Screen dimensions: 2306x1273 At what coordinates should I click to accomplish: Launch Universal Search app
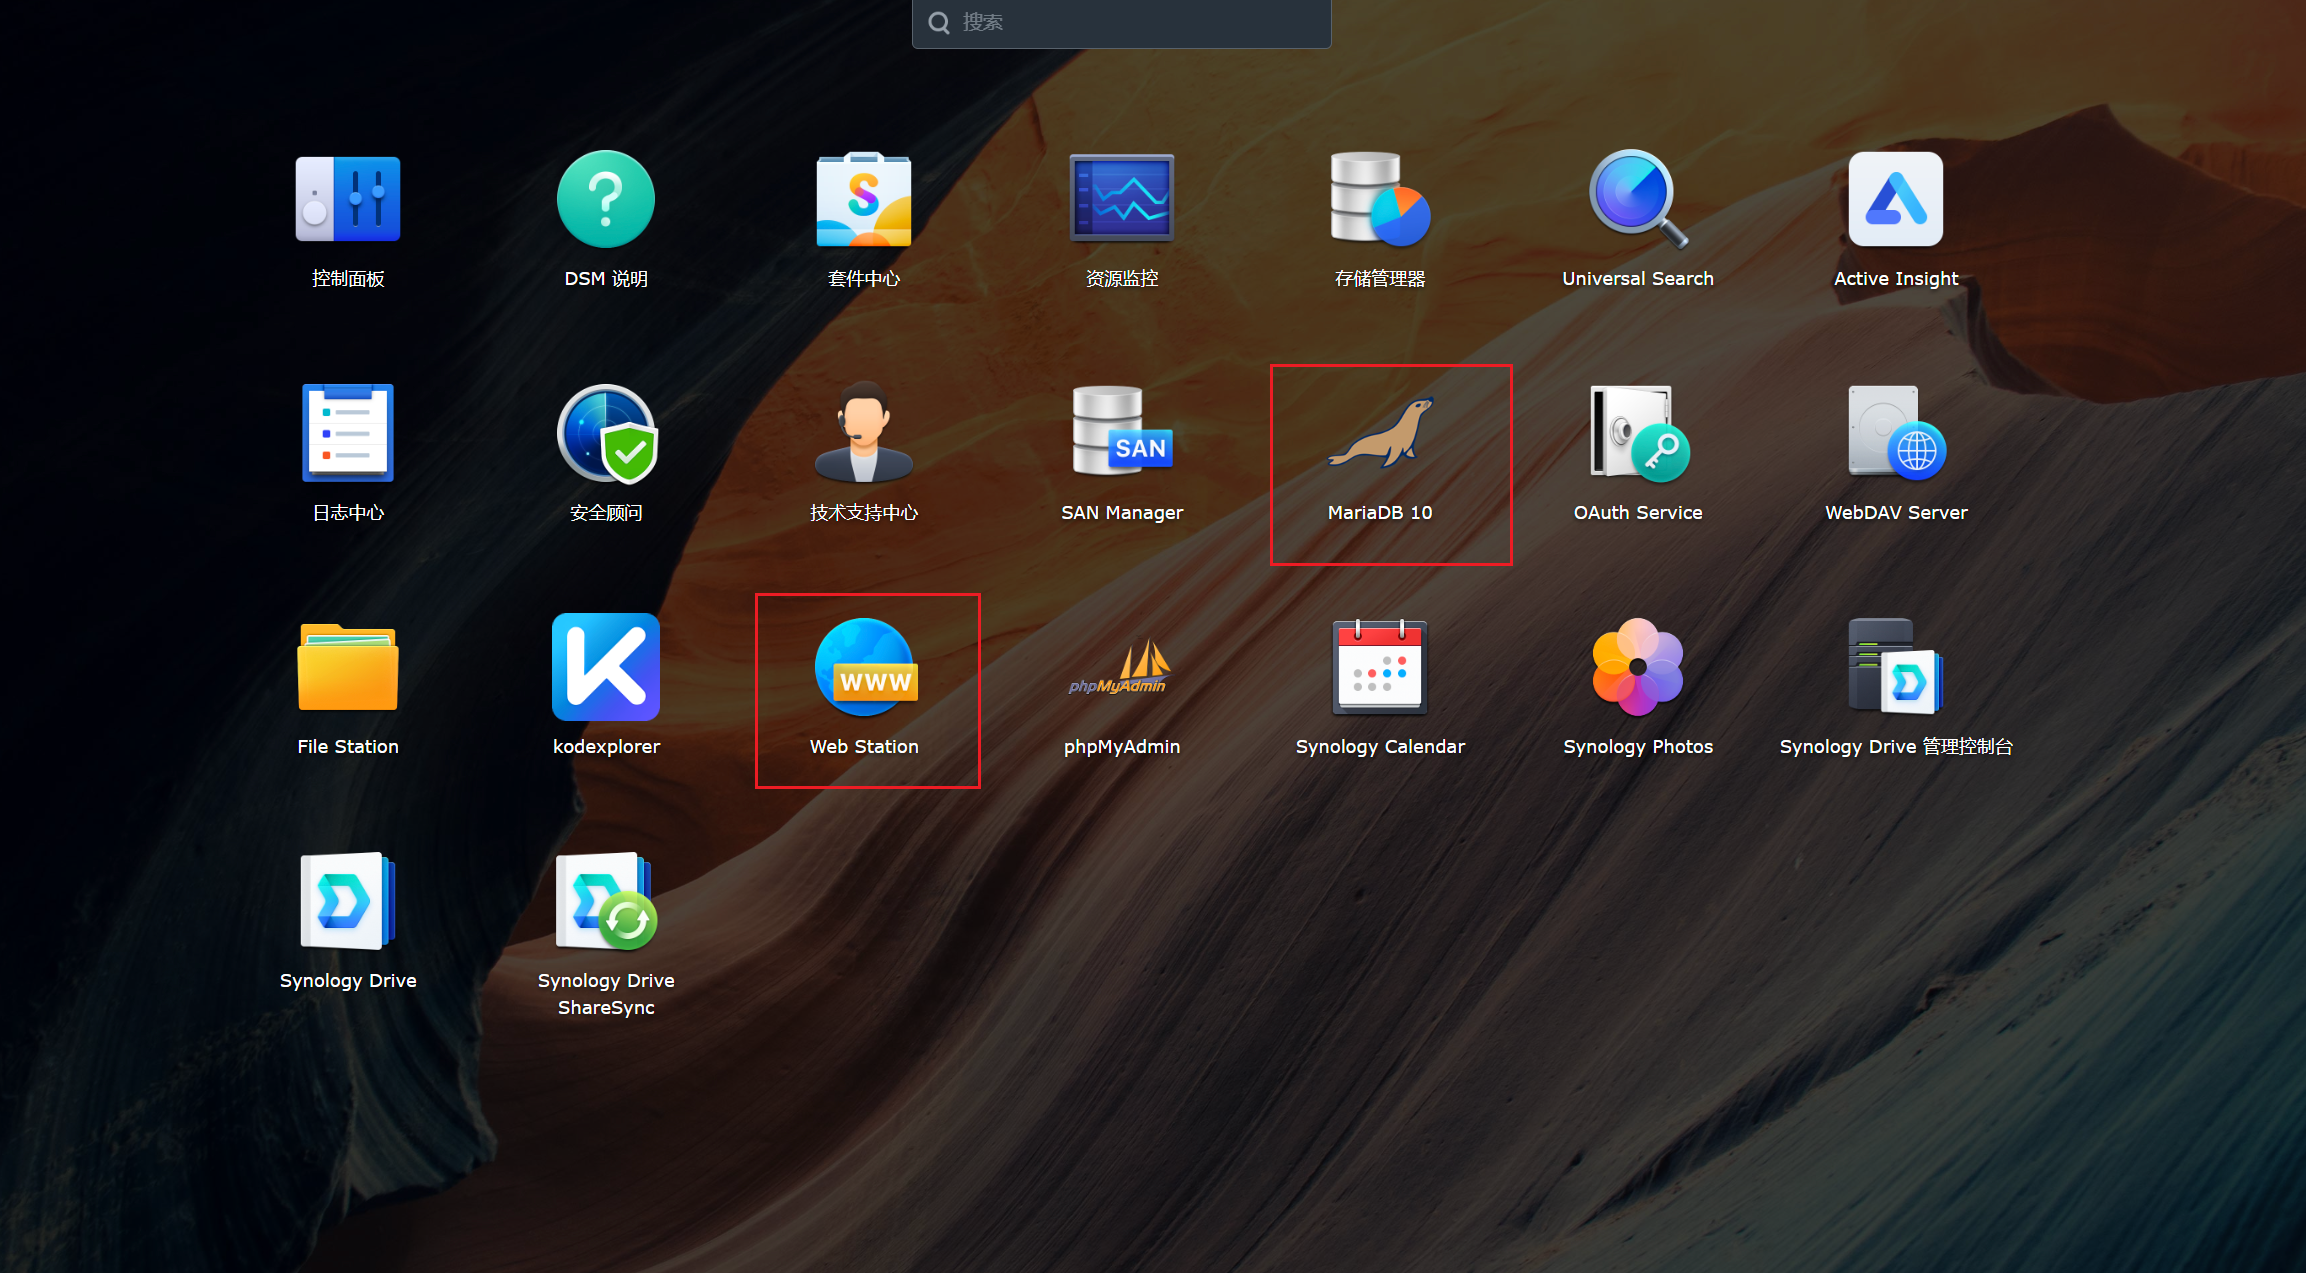(1638, 199)
